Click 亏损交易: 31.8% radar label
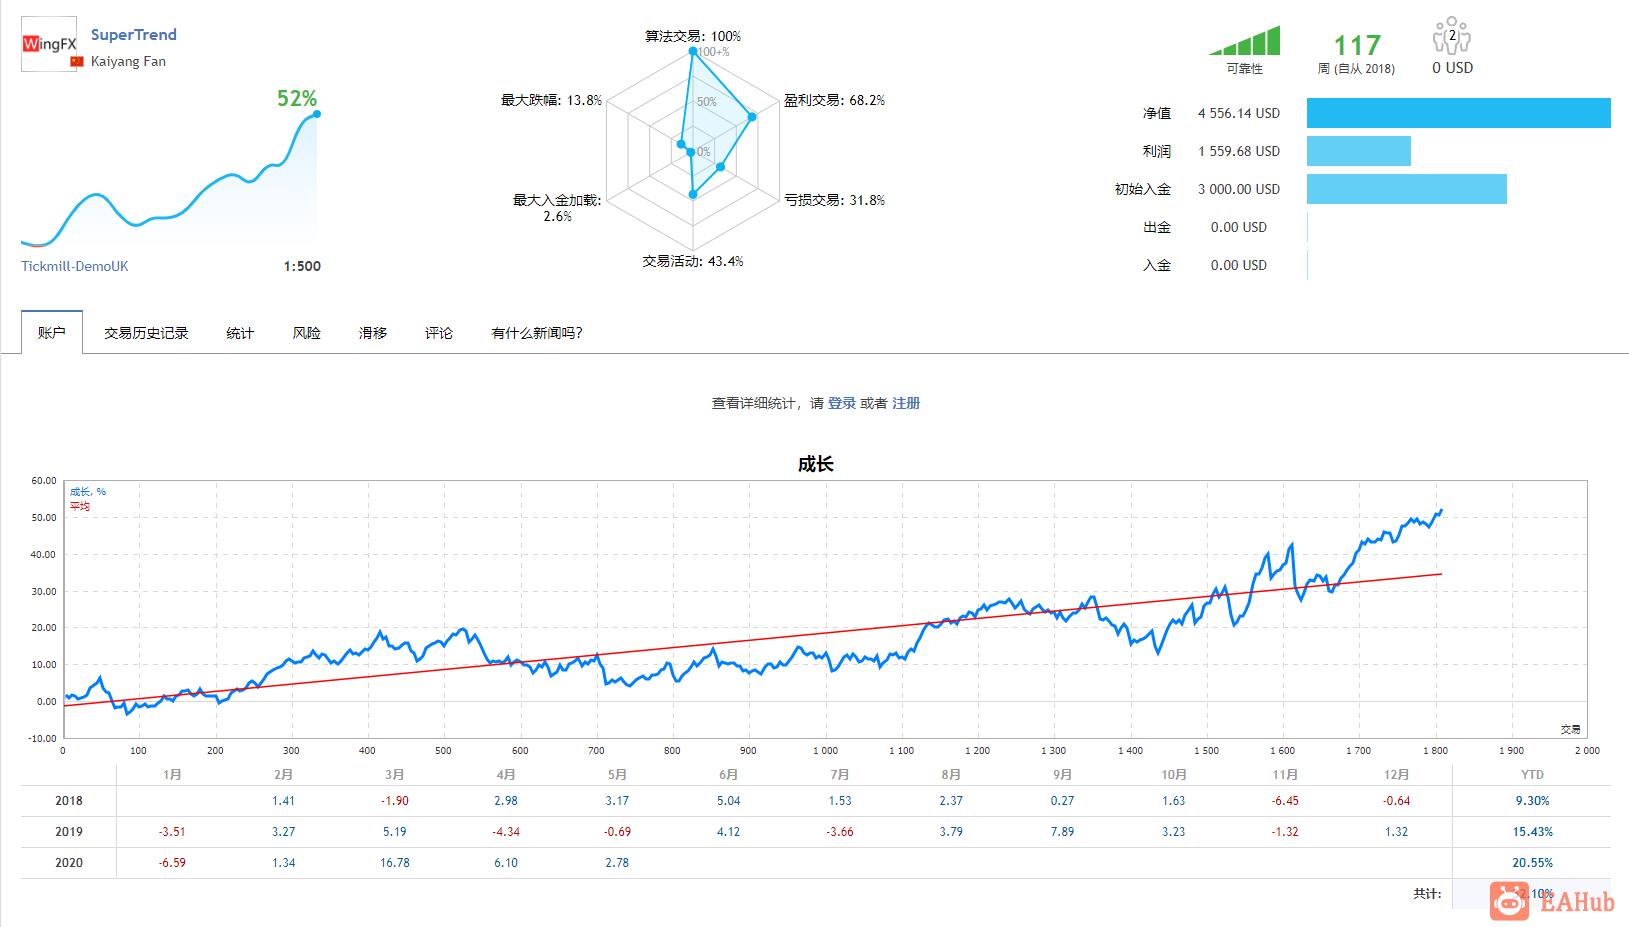The width and height of the screenshot is (1629, 927). [834, 200]
